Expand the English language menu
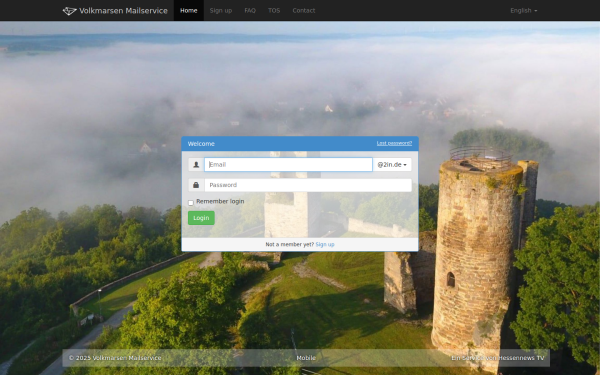 click(x=523, y=10)
